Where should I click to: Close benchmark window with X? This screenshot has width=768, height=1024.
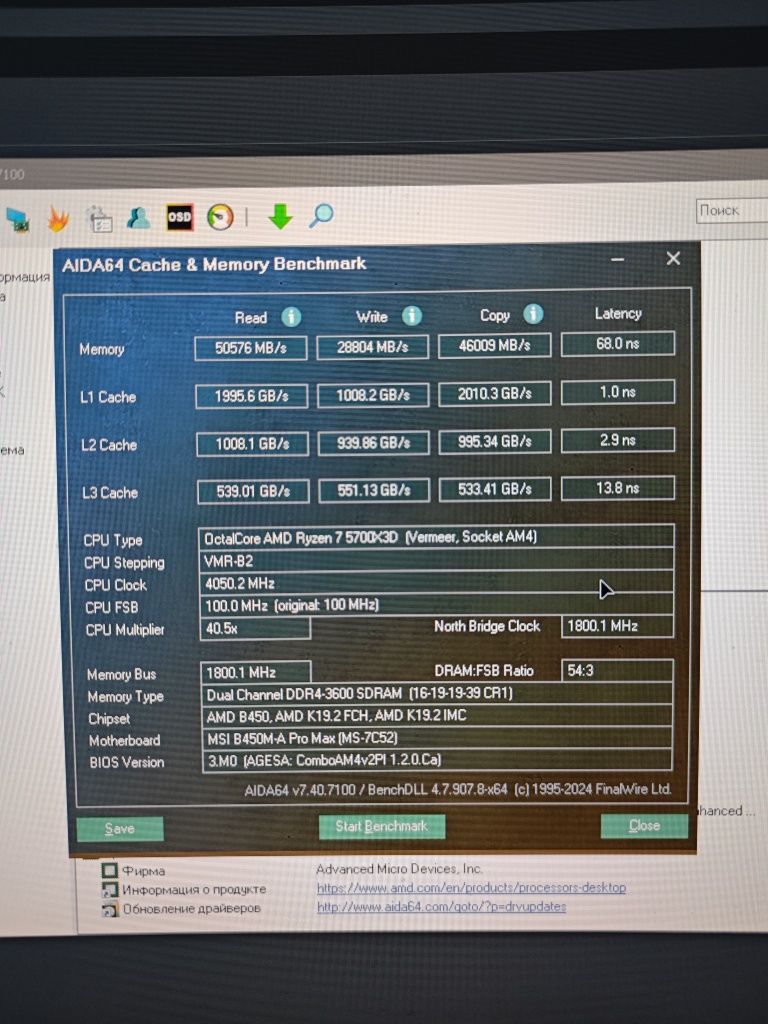[673, 259]
